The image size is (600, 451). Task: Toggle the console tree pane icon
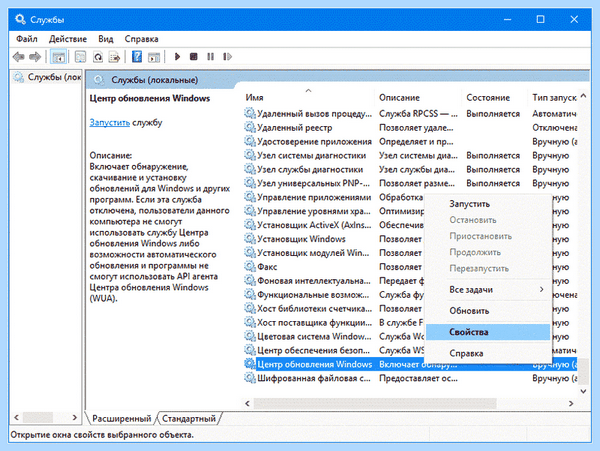(x=59, y=57)
